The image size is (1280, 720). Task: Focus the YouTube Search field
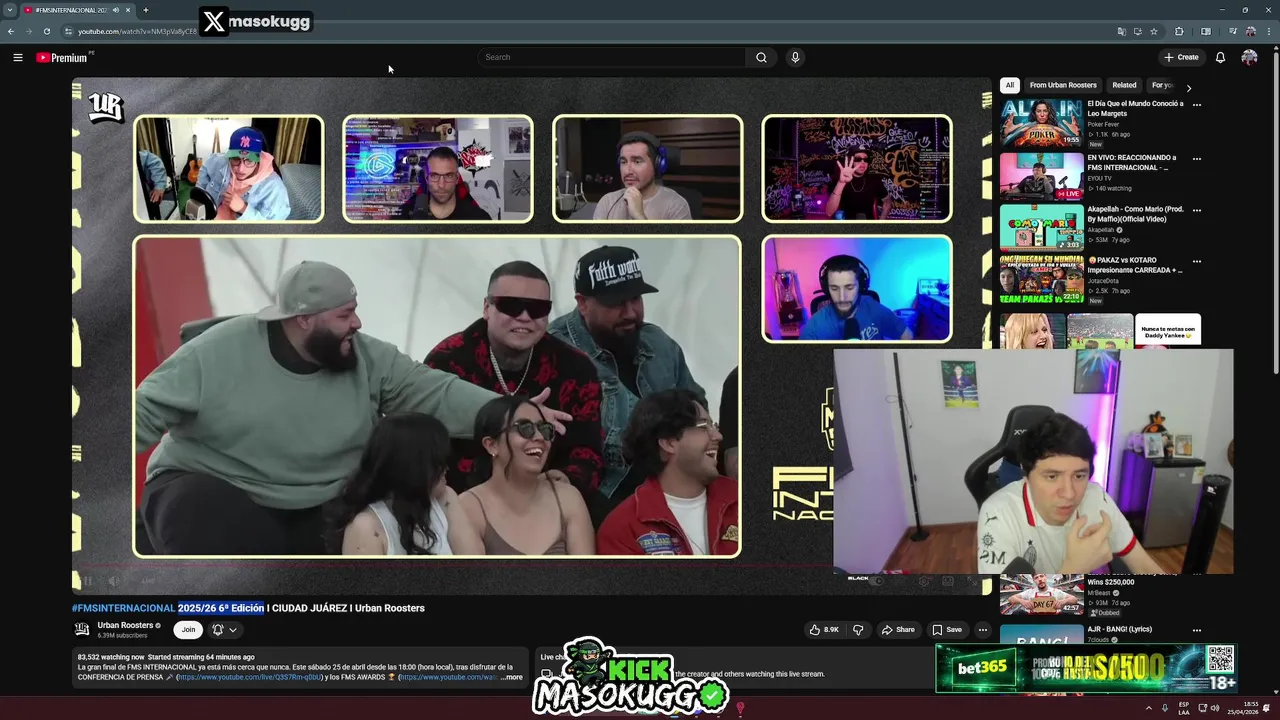pos(611,57)
